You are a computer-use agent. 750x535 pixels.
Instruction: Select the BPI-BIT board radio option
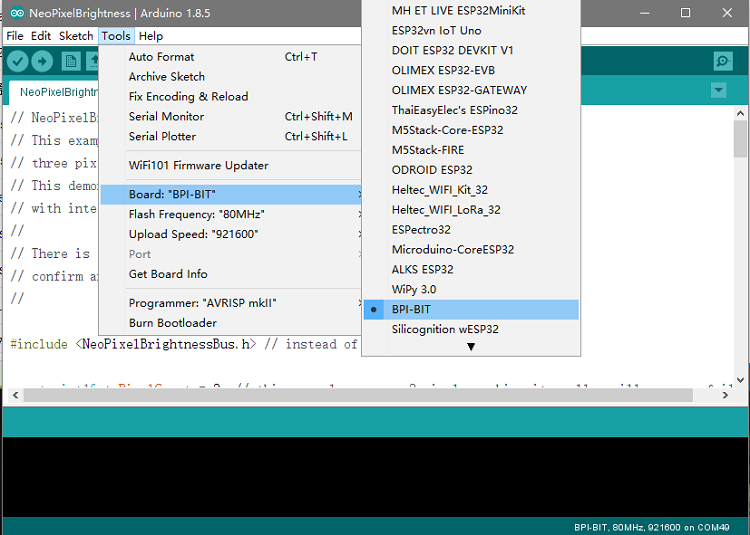click(470, 310)
